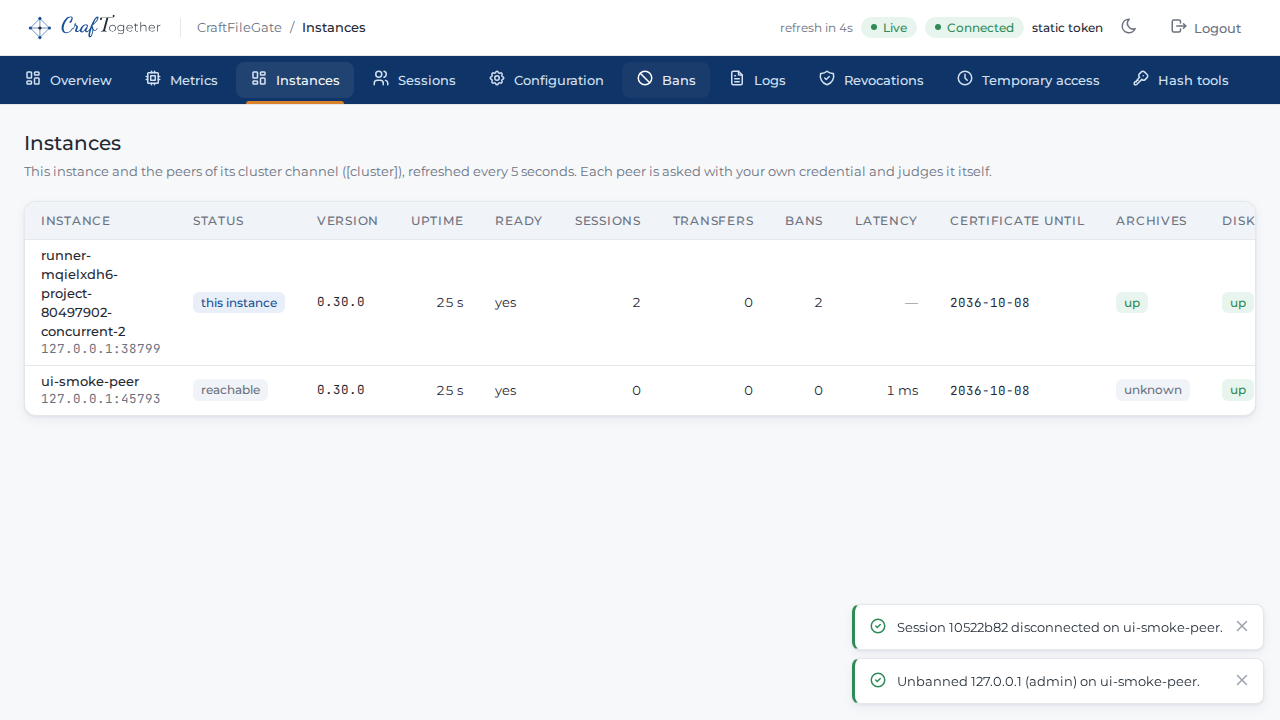Click the 'static token' label

coord(1067,28)
